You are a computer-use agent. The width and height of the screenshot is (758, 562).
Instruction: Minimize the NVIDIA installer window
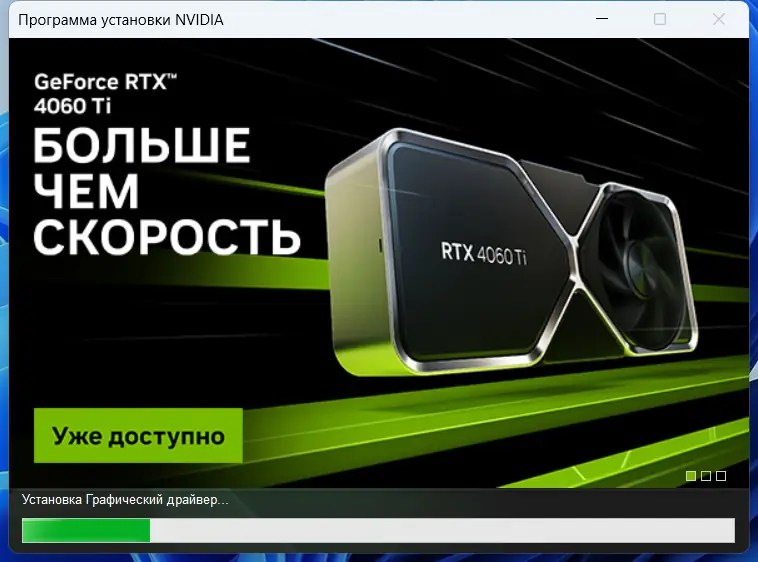[602, 19]
